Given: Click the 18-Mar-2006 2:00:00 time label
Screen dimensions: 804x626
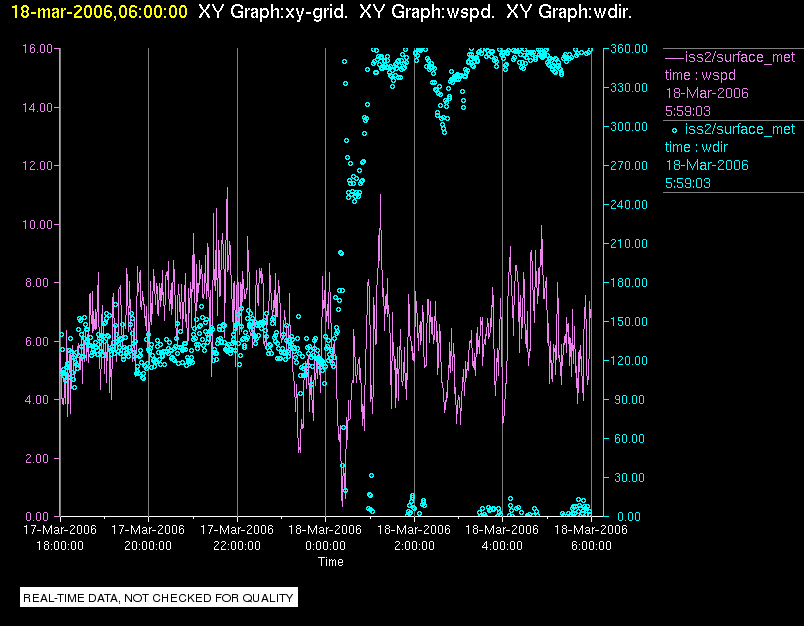Looking at the screenshot, I should click(414, 537).
